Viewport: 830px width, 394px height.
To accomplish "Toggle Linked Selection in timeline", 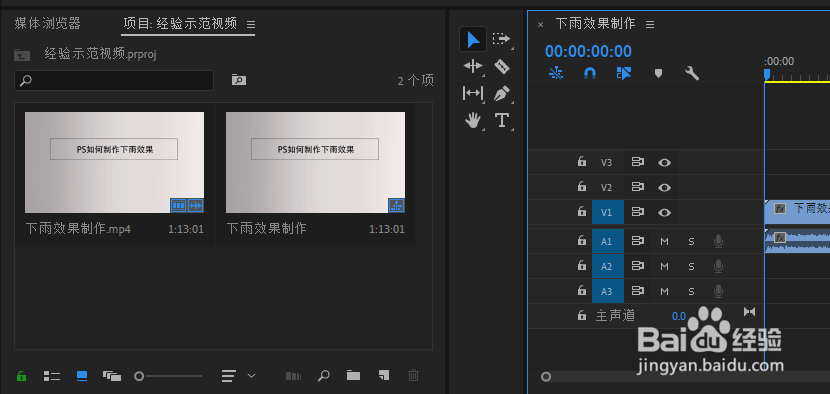I will point(624,73).
